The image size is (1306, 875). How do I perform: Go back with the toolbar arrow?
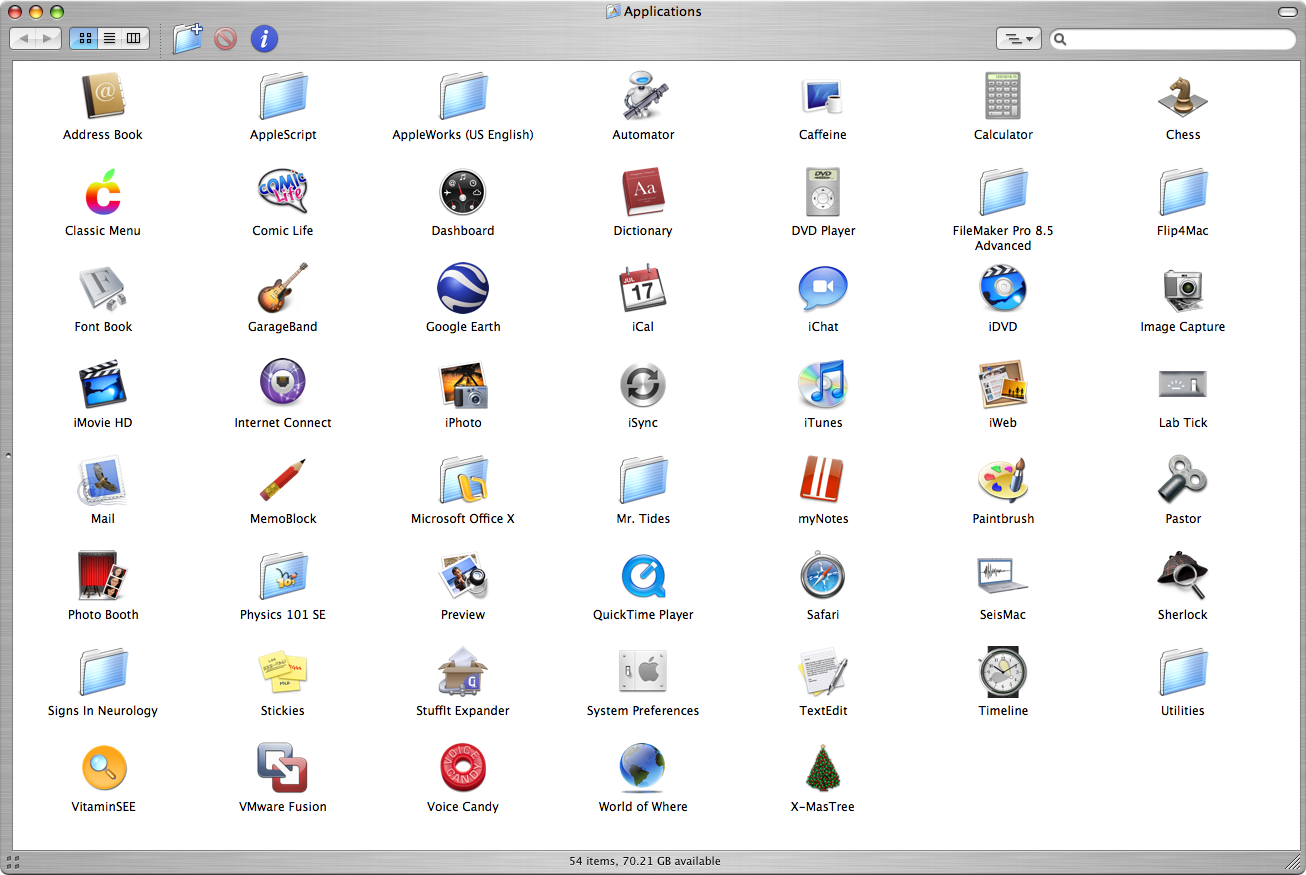click(24, 38)
